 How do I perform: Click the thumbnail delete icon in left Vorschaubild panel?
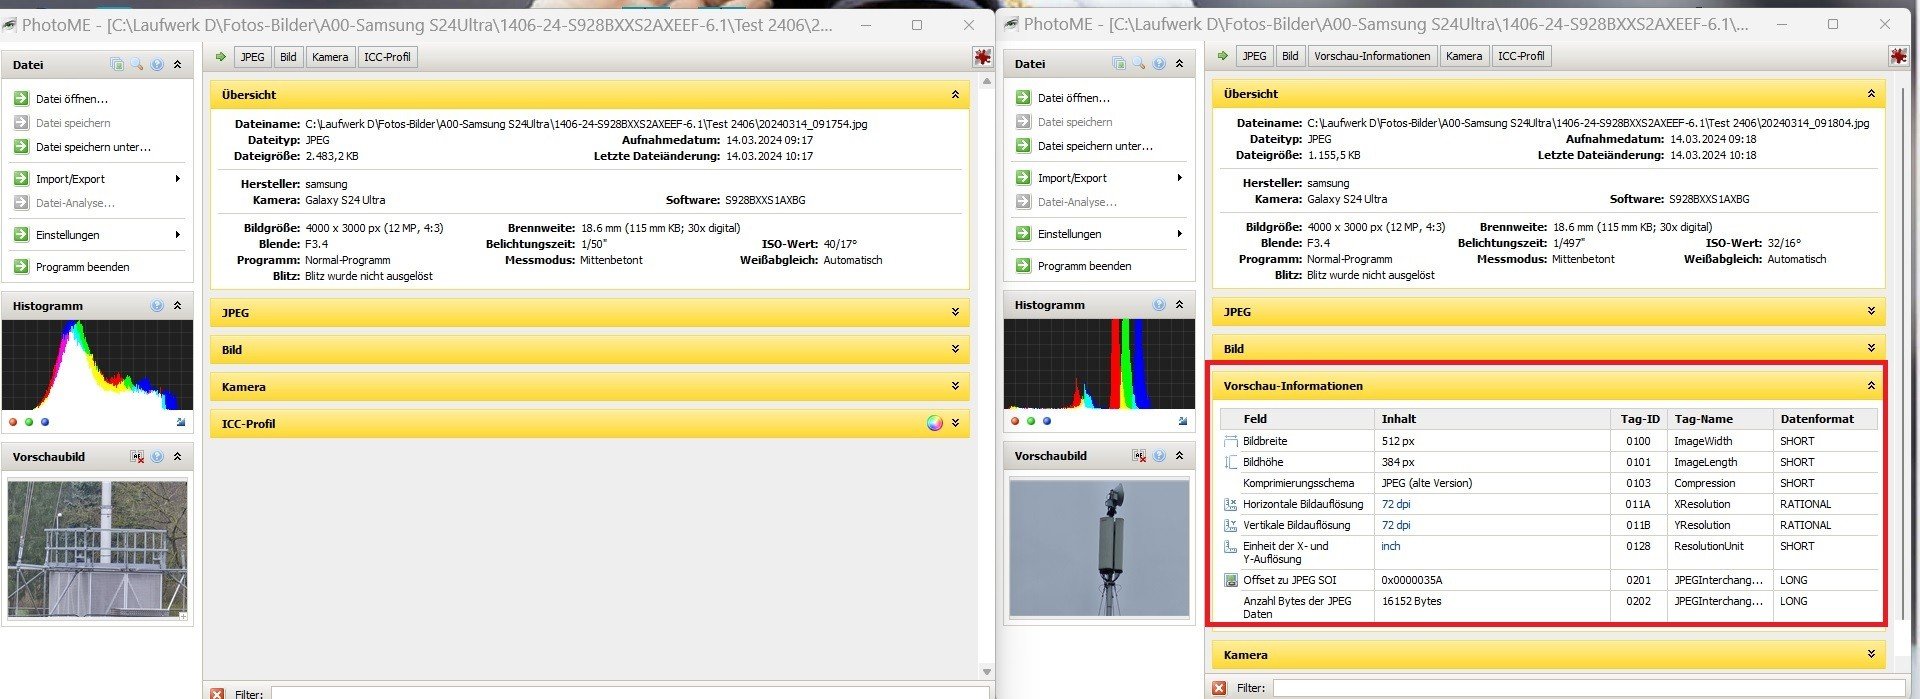137,457
